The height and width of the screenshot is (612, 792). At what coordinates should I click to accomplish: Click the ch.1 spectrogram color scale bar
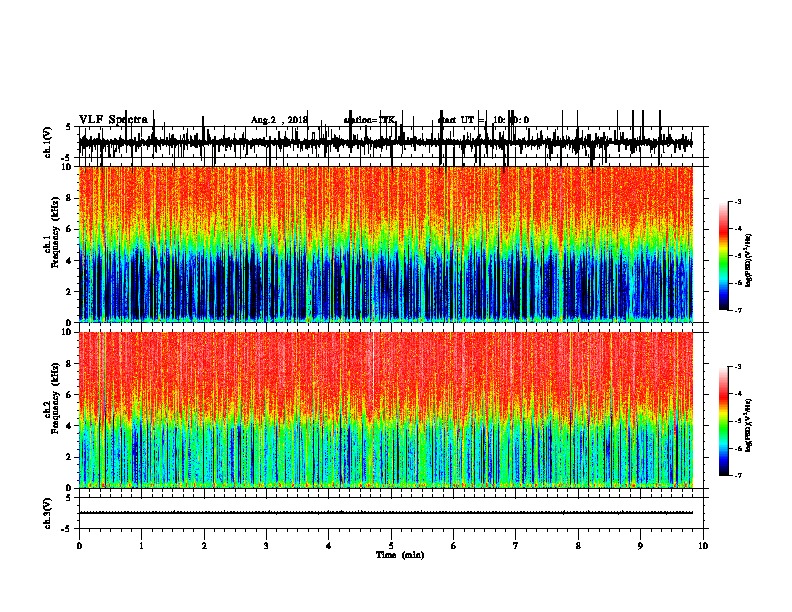tap(723, 256)
